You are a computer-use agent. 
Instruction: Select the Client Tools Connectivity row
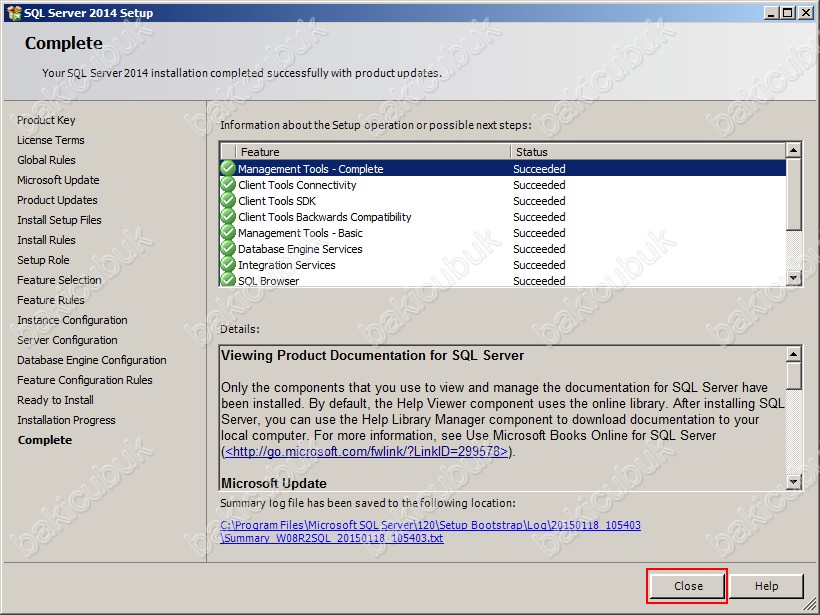(x=503, y=185)
